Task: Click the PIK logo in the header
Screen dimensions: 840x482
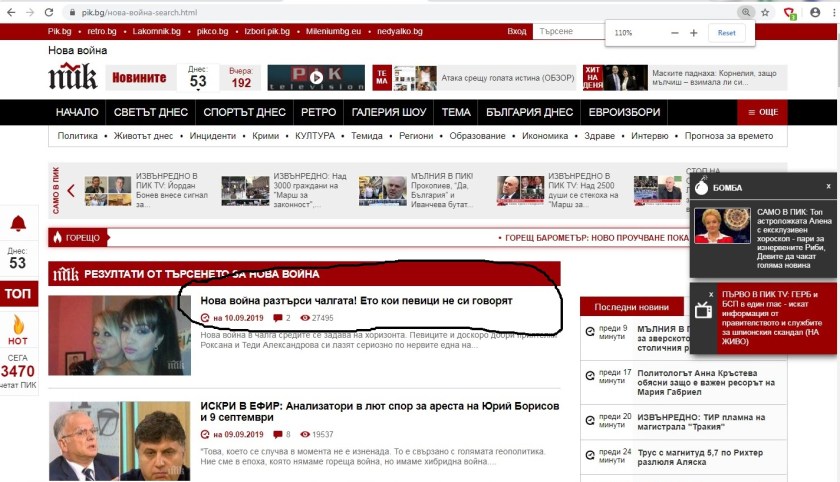Action: point(73,77)
